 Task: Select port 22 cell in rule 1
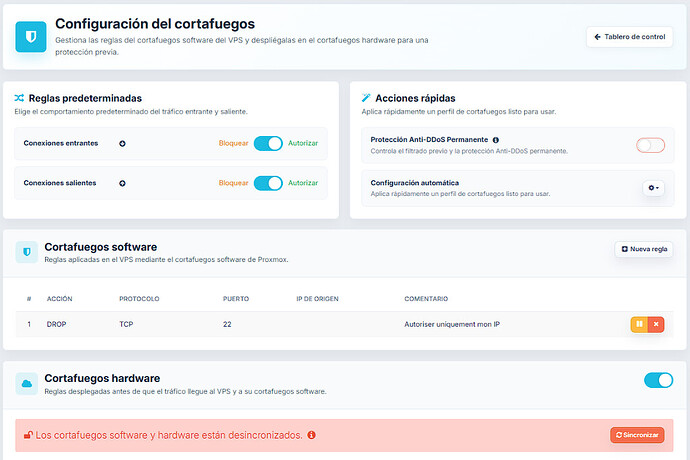click(227, 324)
